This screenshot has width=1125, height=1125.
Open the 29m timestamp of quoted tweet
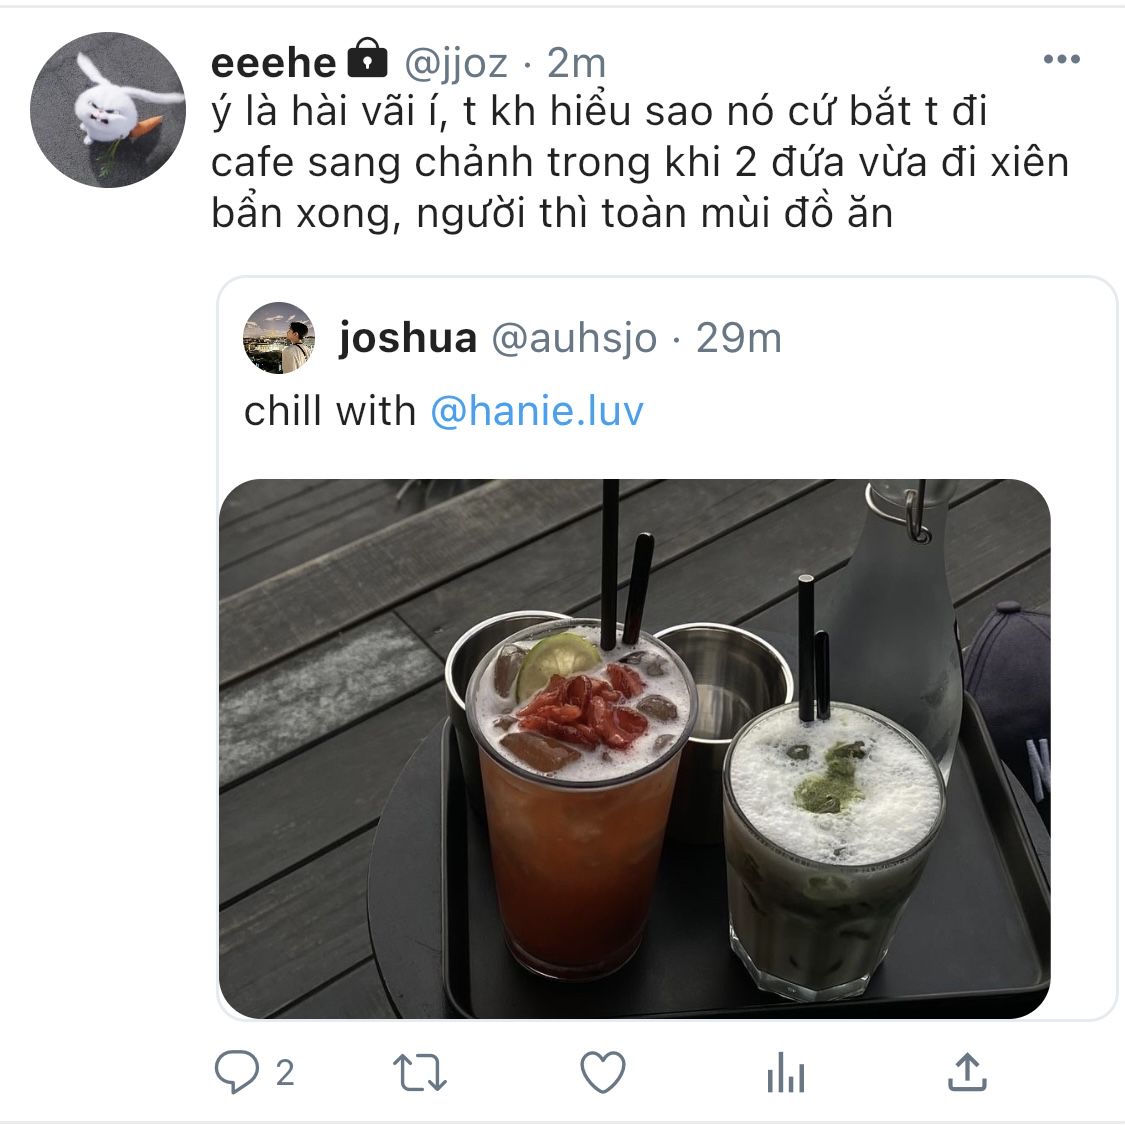[x=738, y=338]
